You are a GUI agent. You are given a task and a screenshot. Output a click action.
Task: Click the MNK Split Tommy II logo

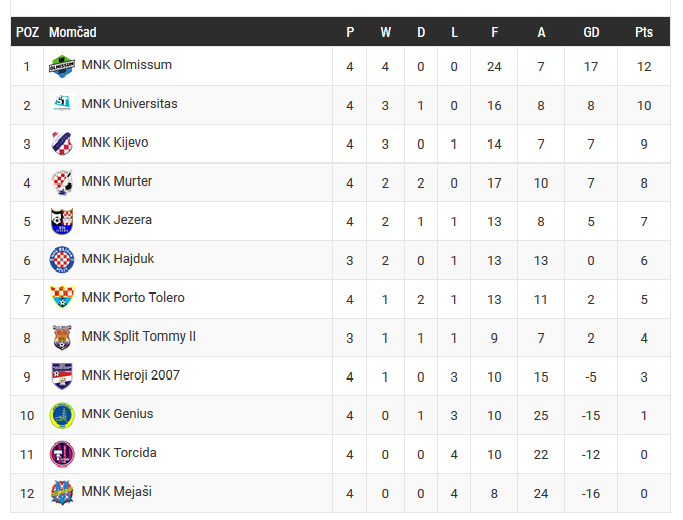62,337
